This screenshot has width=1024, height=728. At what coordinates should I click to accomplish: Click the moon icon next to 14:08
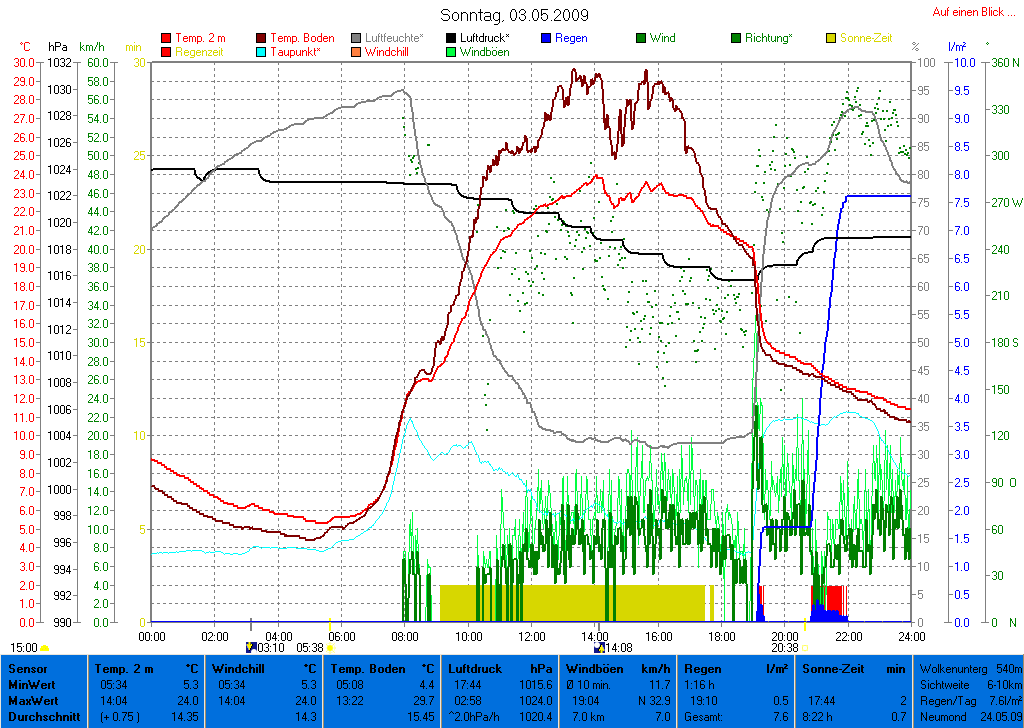[x=598, y=648]
